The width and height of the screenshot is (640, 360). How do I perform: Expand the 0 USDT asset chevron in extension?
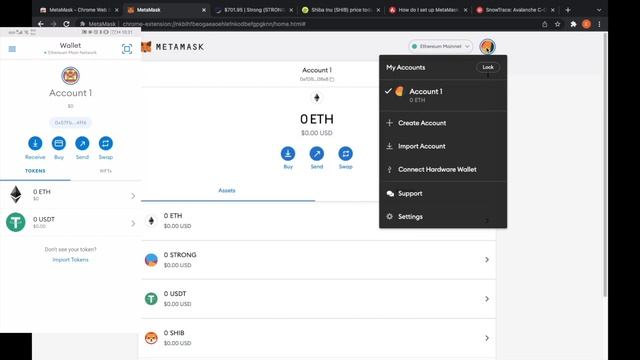pyautogui.click(x=487, y=299)
